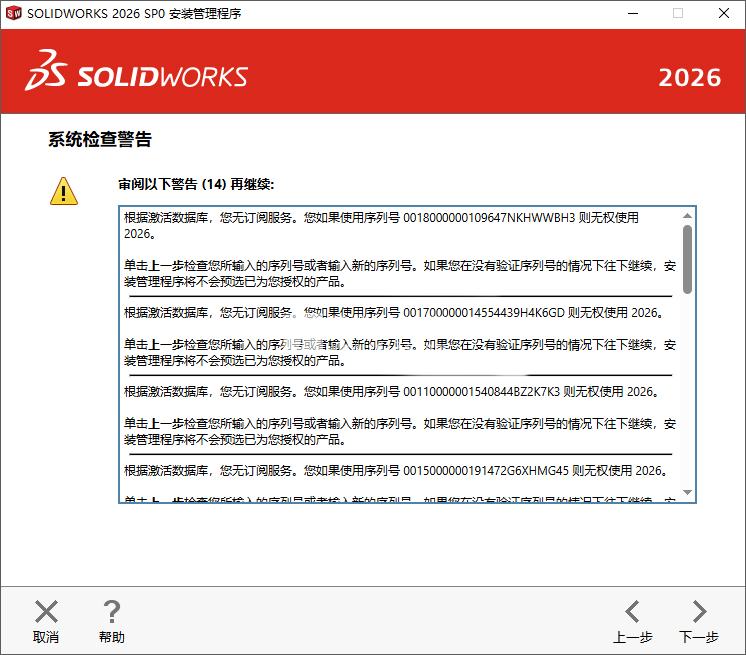Viewport: 746px width, 655px height.
Task: Click the SW app icon in title bar
Action: [14, 14]
